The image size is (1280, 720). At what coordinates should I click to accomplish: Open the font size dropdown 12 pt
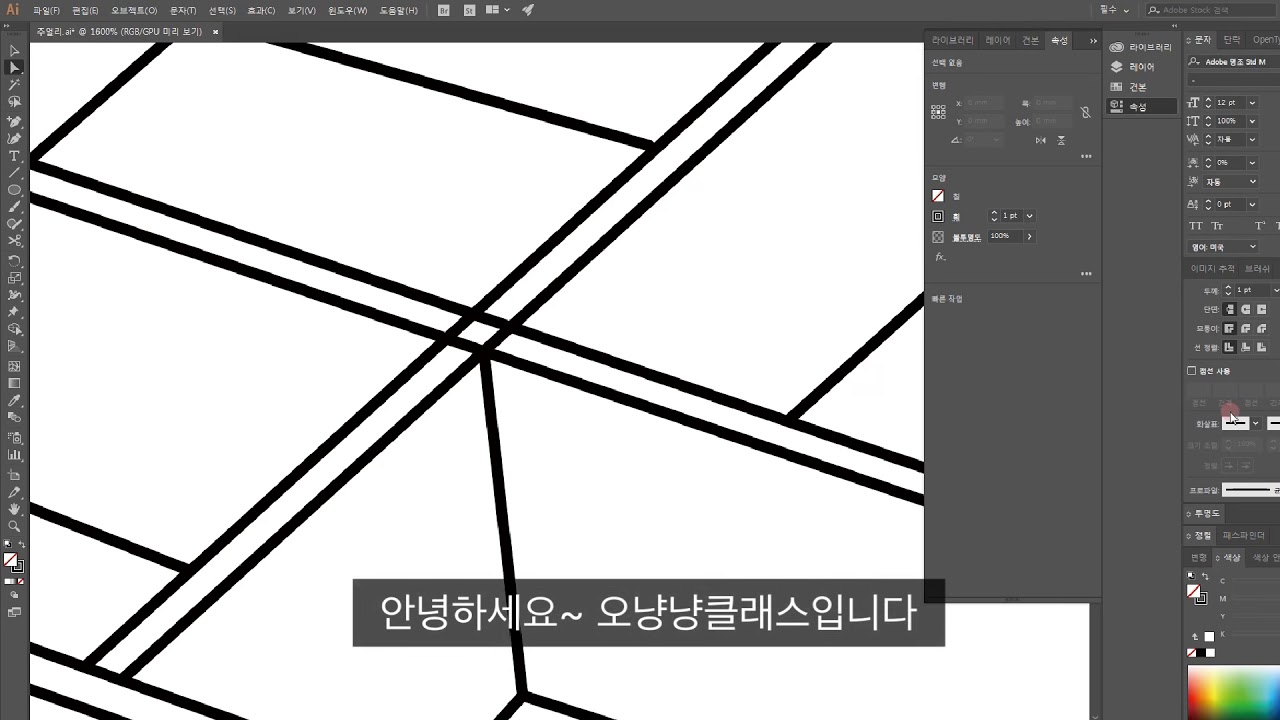[x=1252, y=103]
